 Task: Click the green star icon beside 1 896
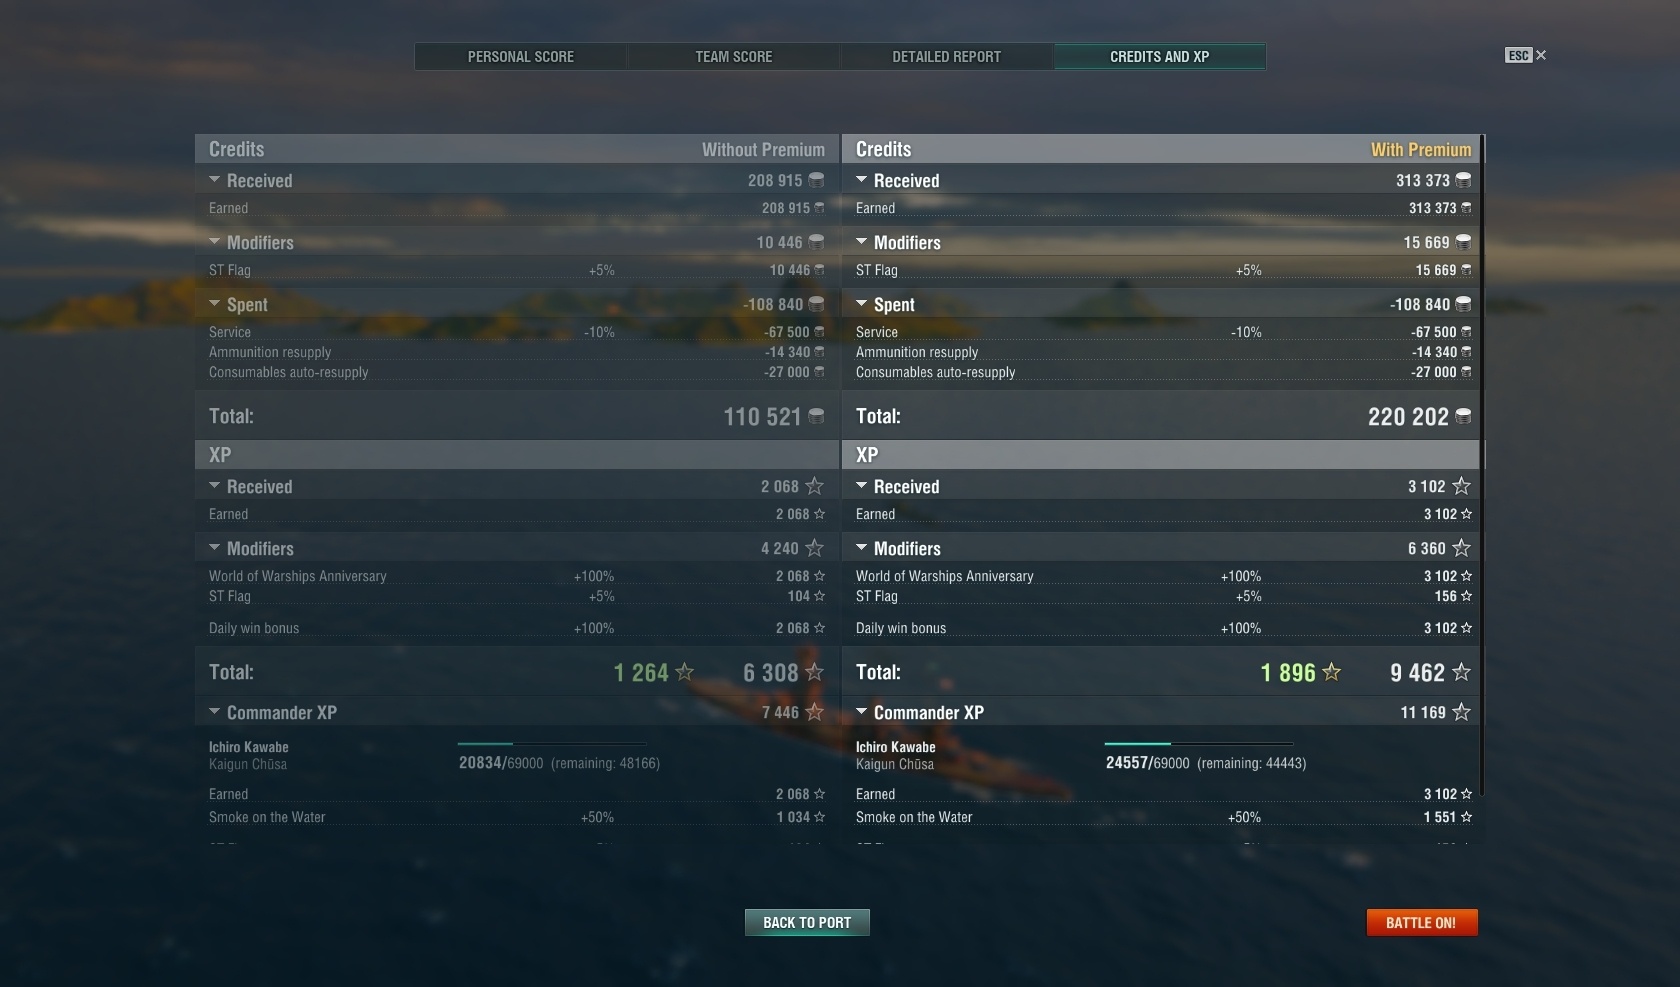tap(1331, 672)
